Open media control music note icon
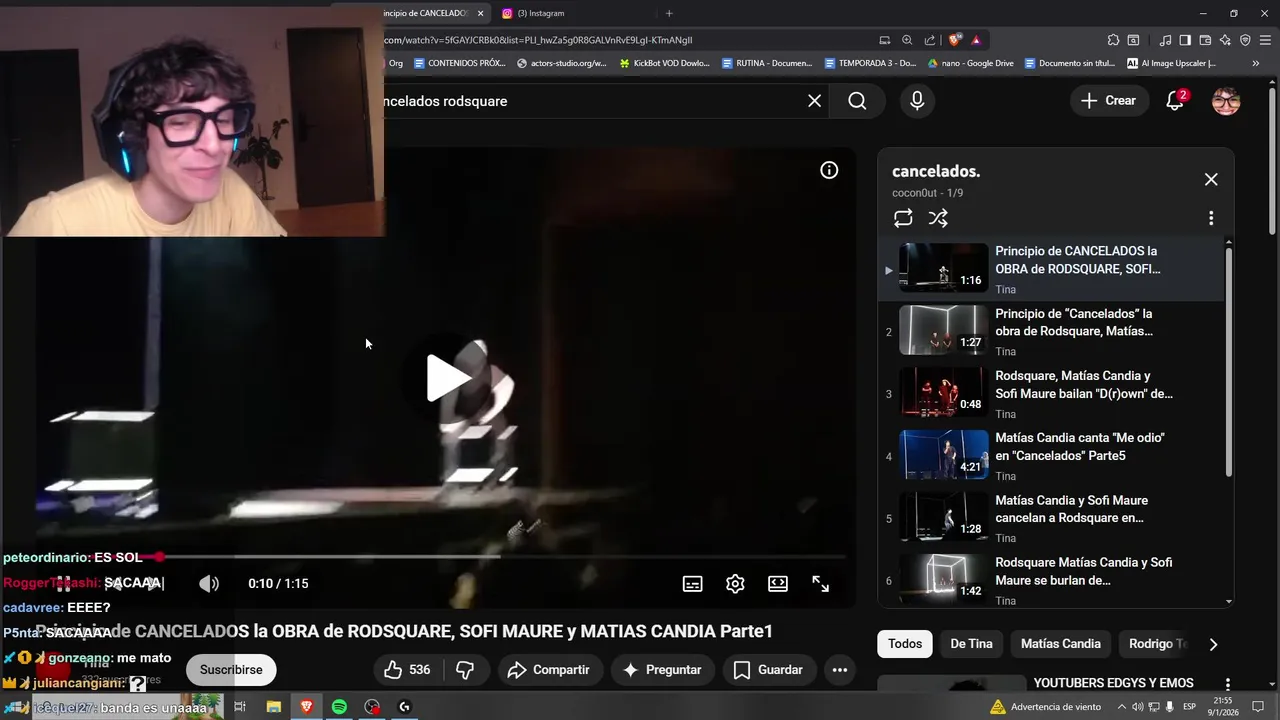This screenshot has height=720, width=1280. point(1165,40)
